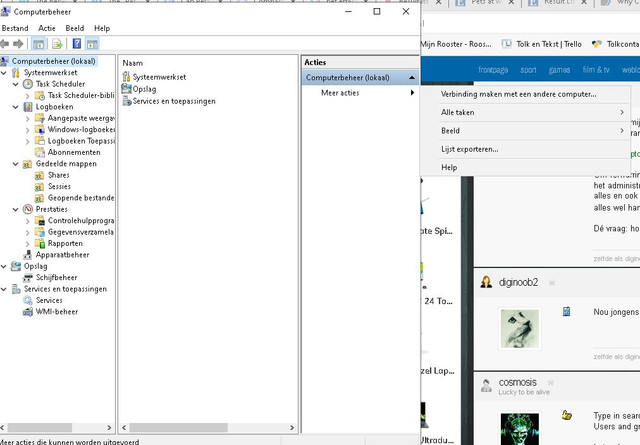Open the Beeld menu in menu bar

(x=75, y=28)
